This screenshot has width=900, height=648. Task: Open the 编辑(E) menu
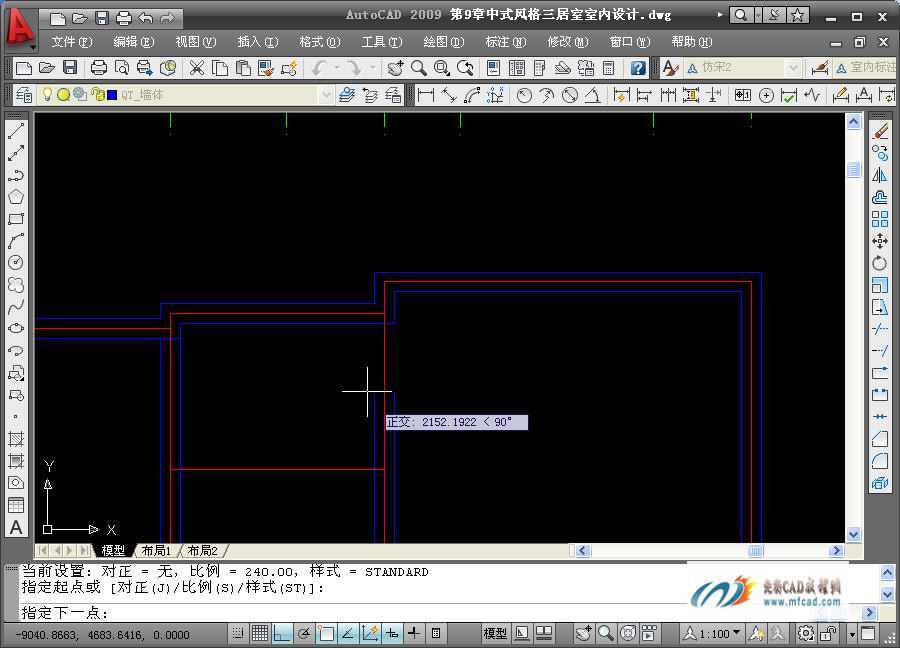pyautogui.click(x=134, y=42)
